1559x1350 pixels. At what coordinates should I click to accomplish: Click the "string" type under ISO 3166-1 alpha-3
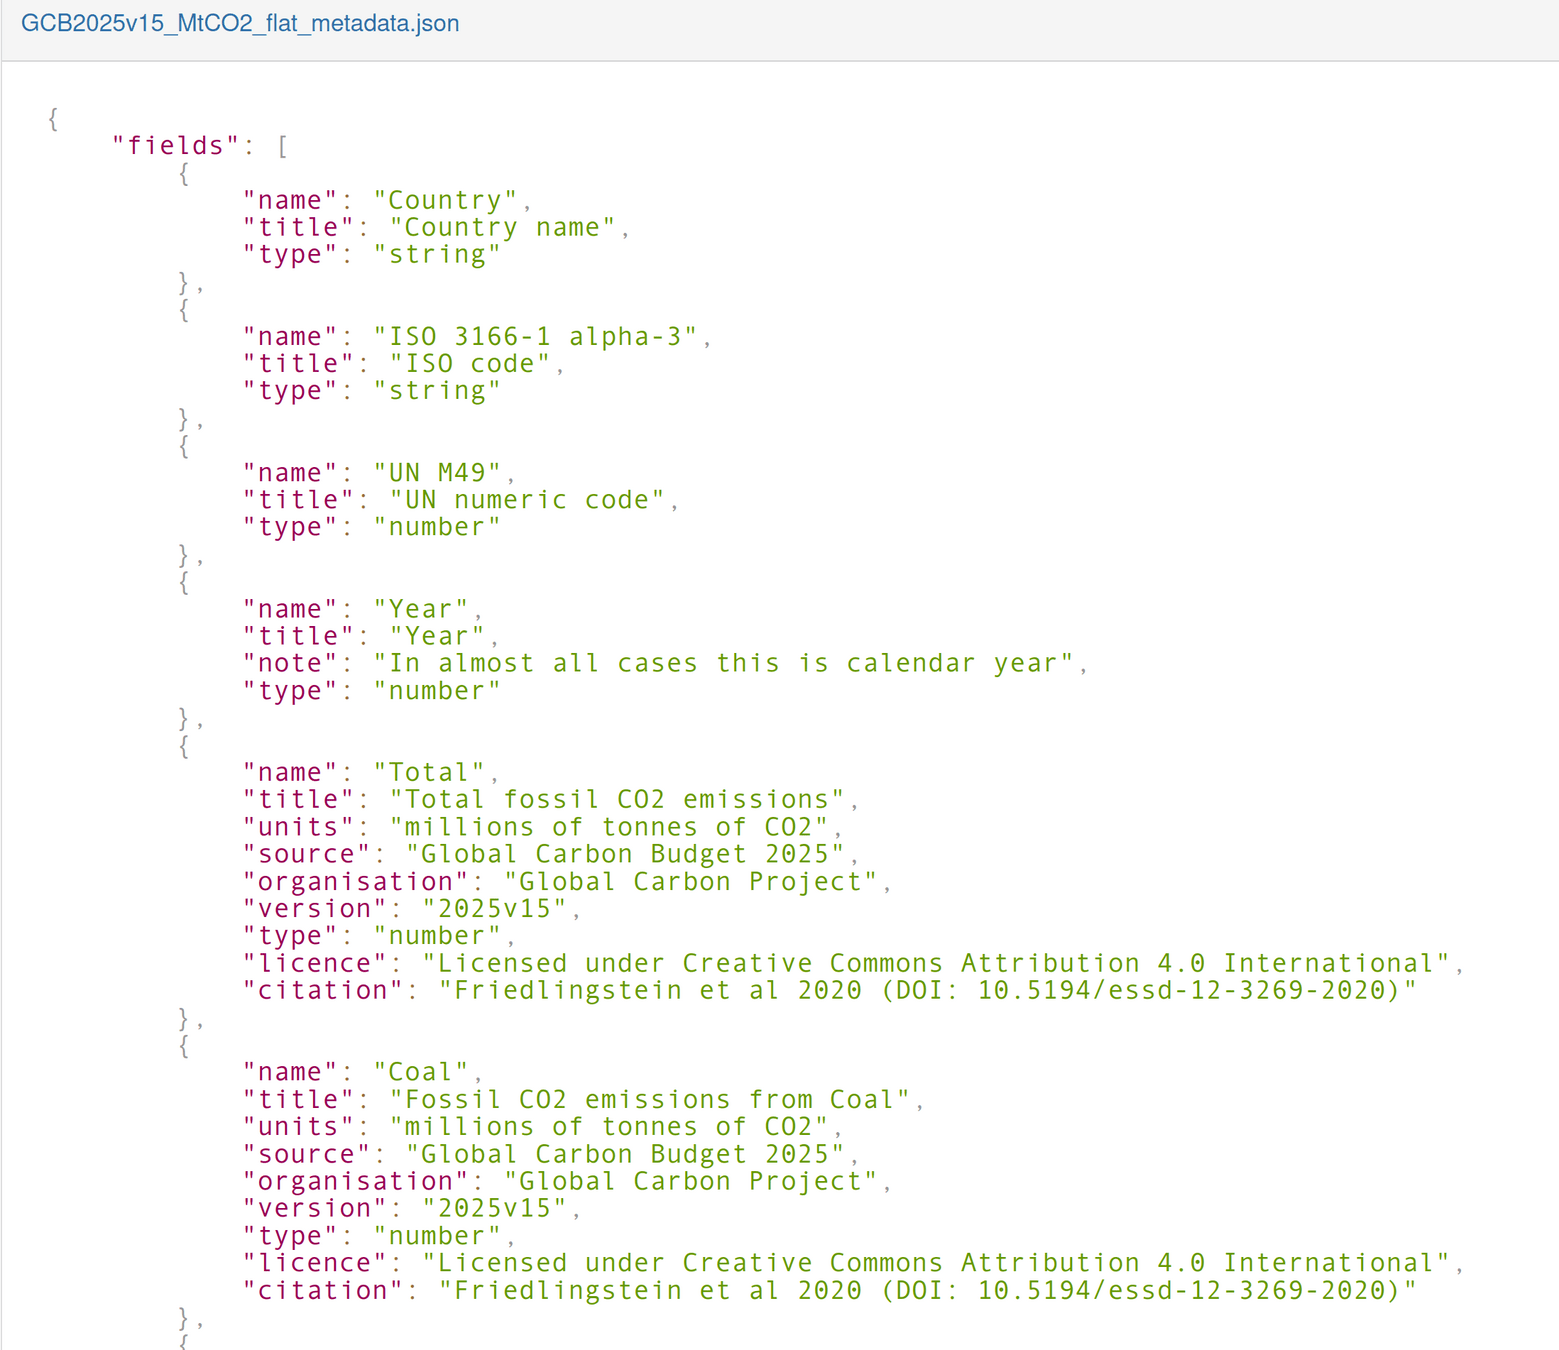pyautogui.click(x=437, y=390)
